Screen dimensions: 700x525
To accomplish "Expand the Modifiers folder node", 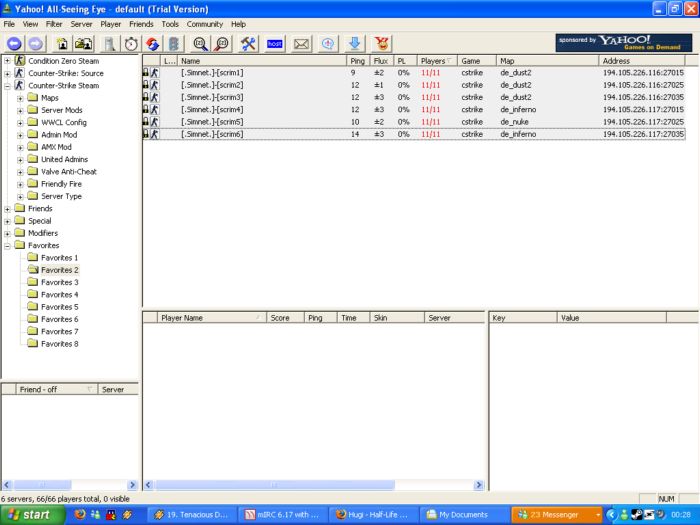I will point(7,233).
